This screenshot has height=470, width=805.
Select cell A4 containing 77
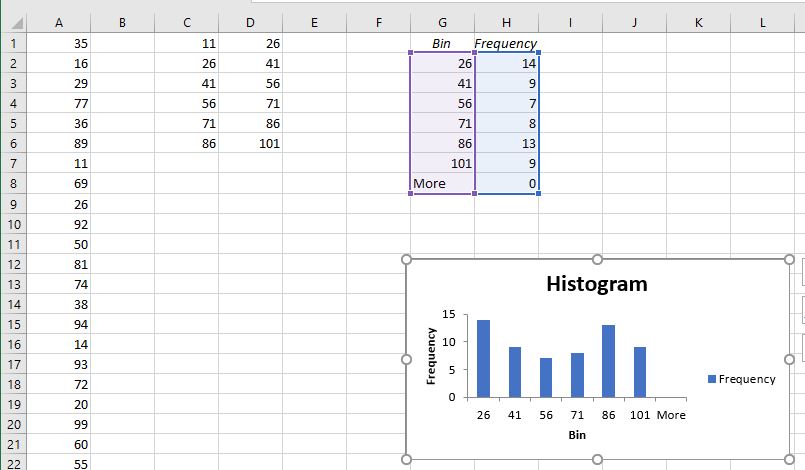point(59,103)
